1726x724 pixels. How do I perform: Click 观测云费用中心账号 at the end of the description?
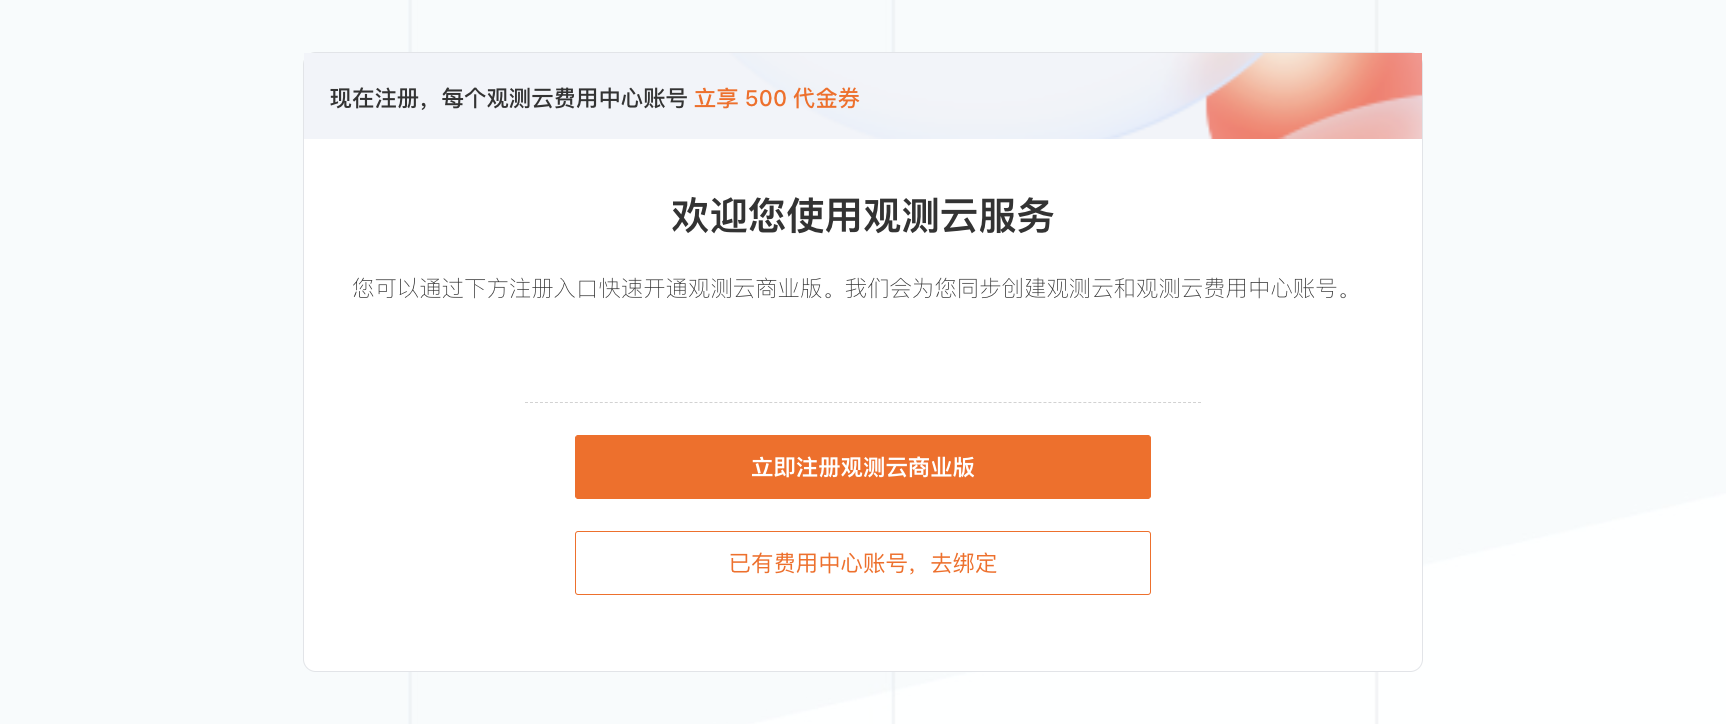(1236, 289)
